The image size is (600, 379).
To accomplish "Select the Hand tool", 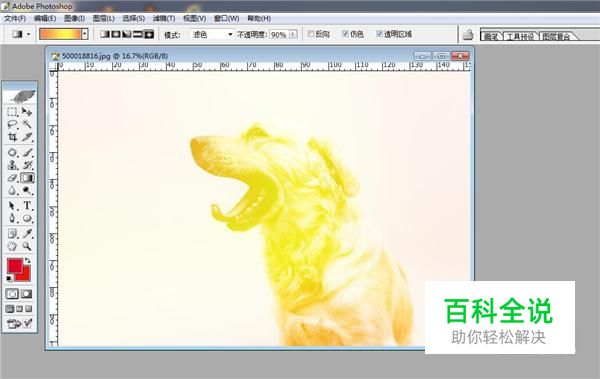I will tap(12, 246).
